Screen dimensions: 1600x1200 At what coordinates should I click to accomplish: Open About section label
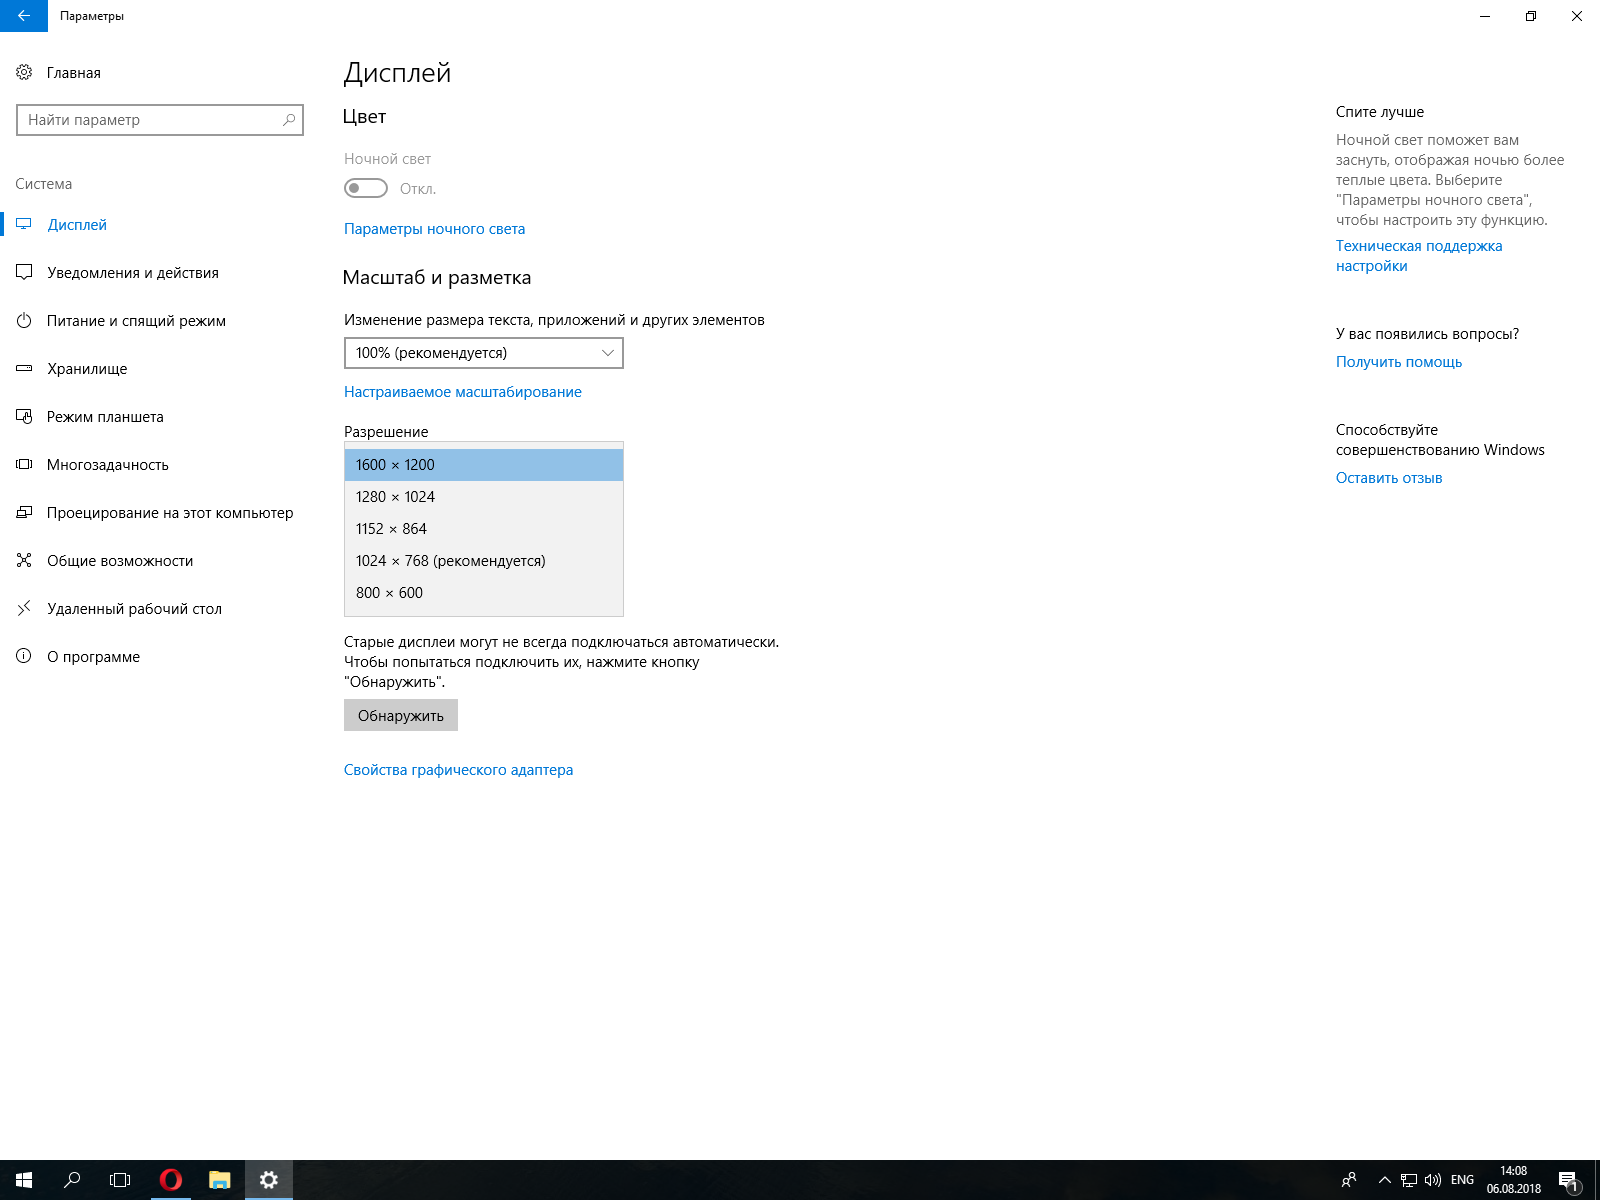[x=94, y=657]
